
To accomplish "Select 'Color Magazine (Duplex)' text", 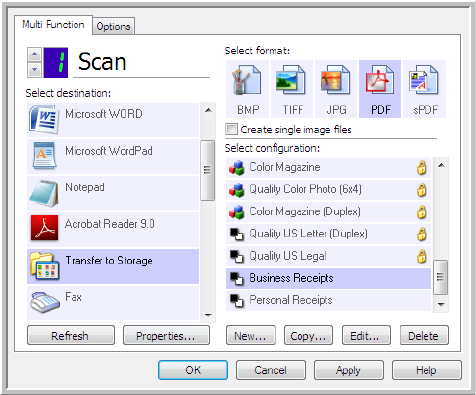I will tap(305, 212).
